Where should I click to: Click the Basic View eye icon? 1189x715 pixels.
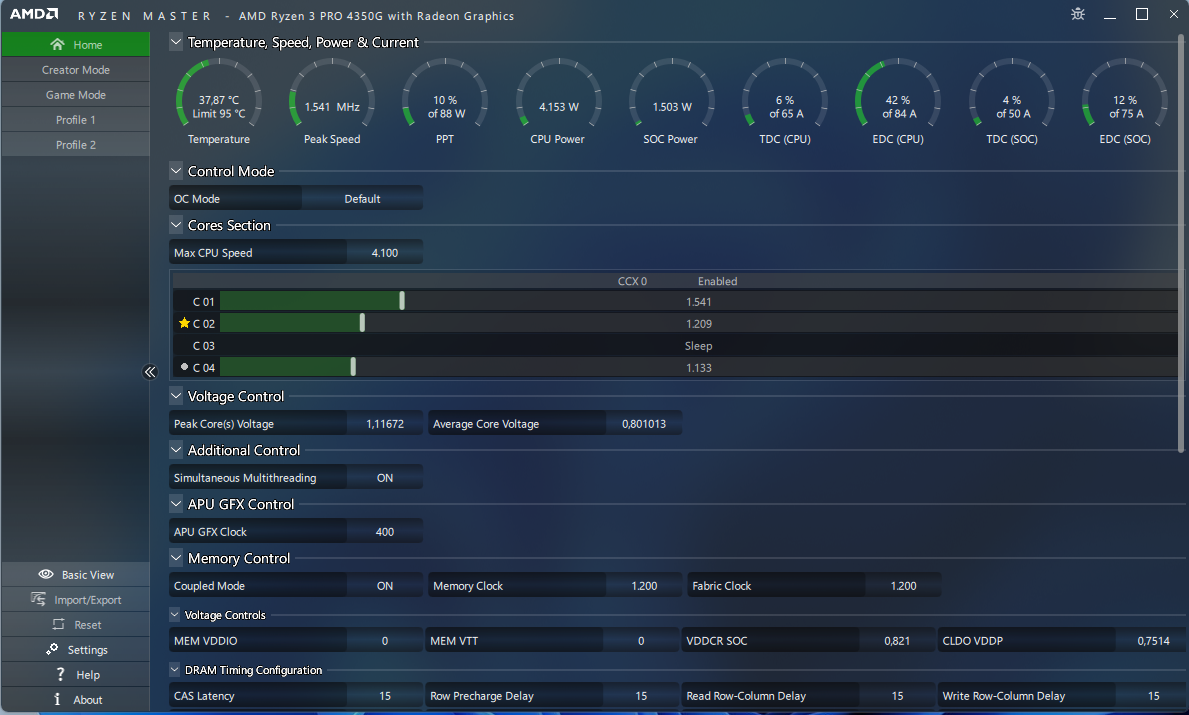[x=45, y=574]
